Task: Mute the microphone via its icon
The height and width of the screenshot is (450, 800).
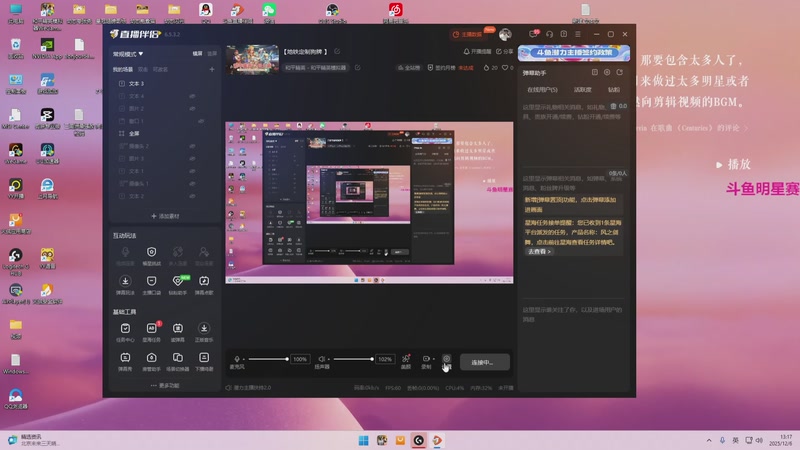Action: click(x=237, y=359)
